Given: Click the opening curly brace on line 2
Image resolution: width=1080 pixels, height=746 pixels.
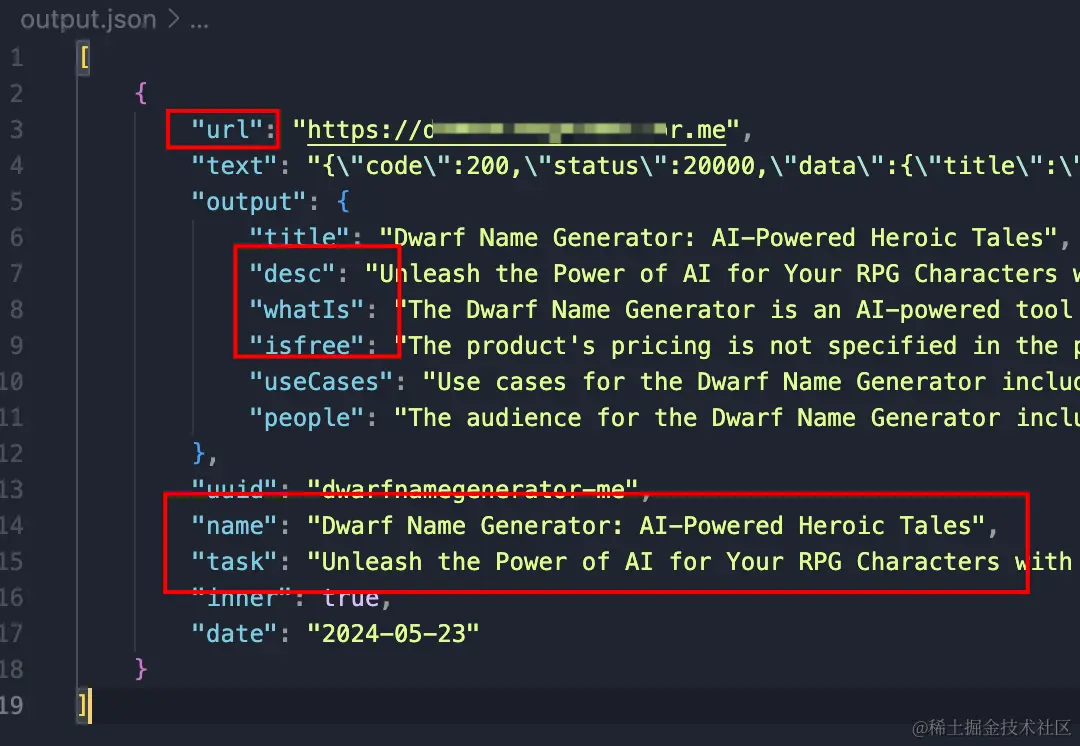Looking at the screenshot, I should (141, 92).
